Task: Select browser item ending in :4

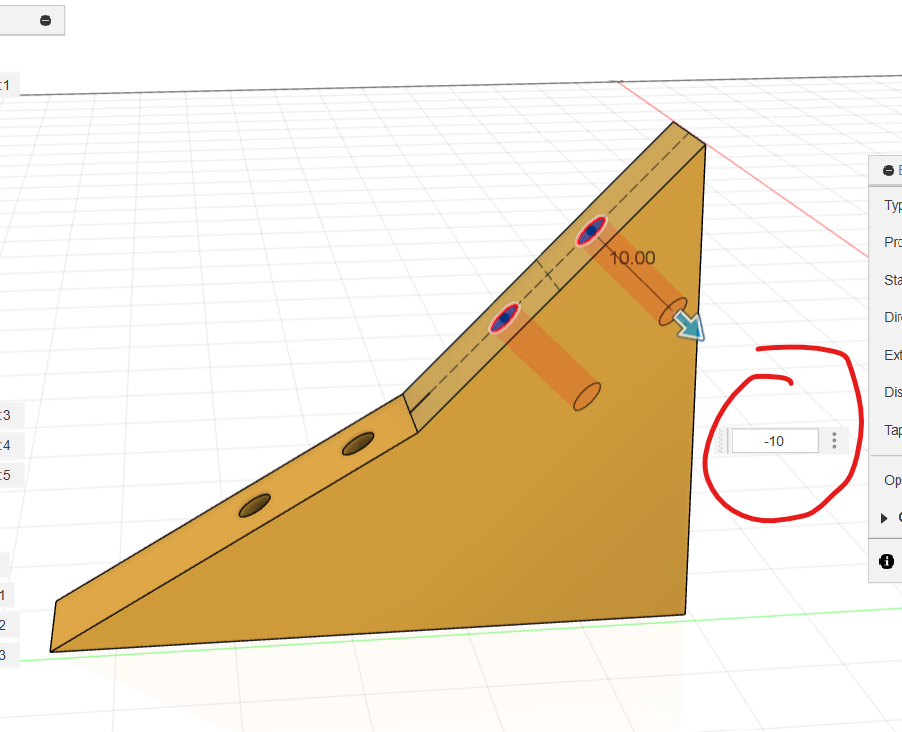Action: tap(6, 445)
